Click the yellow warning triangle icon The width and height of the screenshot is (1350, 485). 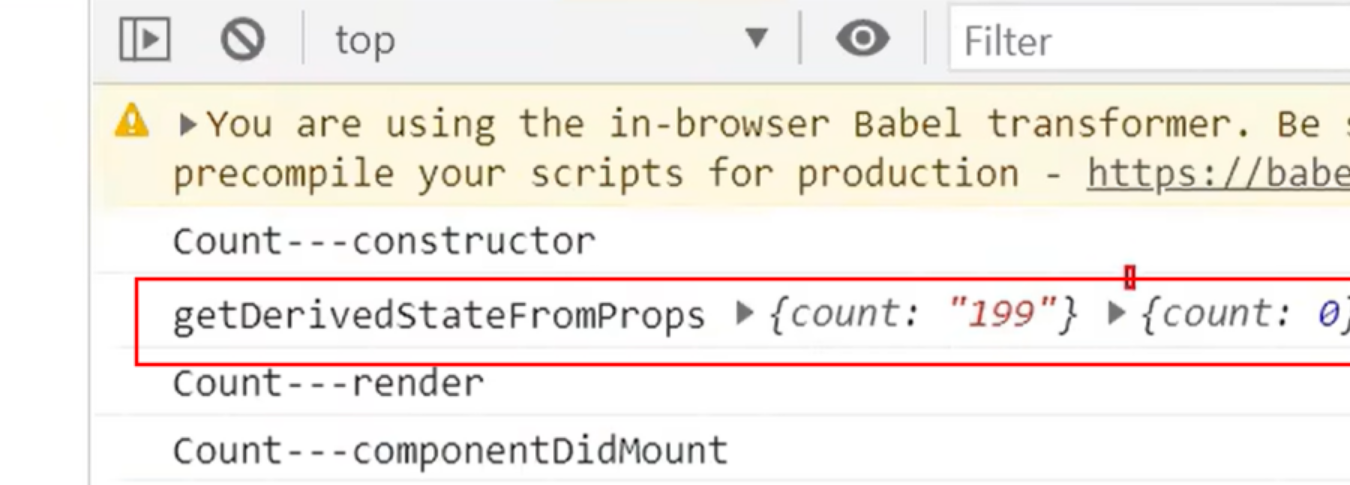[x=132, y=123]
